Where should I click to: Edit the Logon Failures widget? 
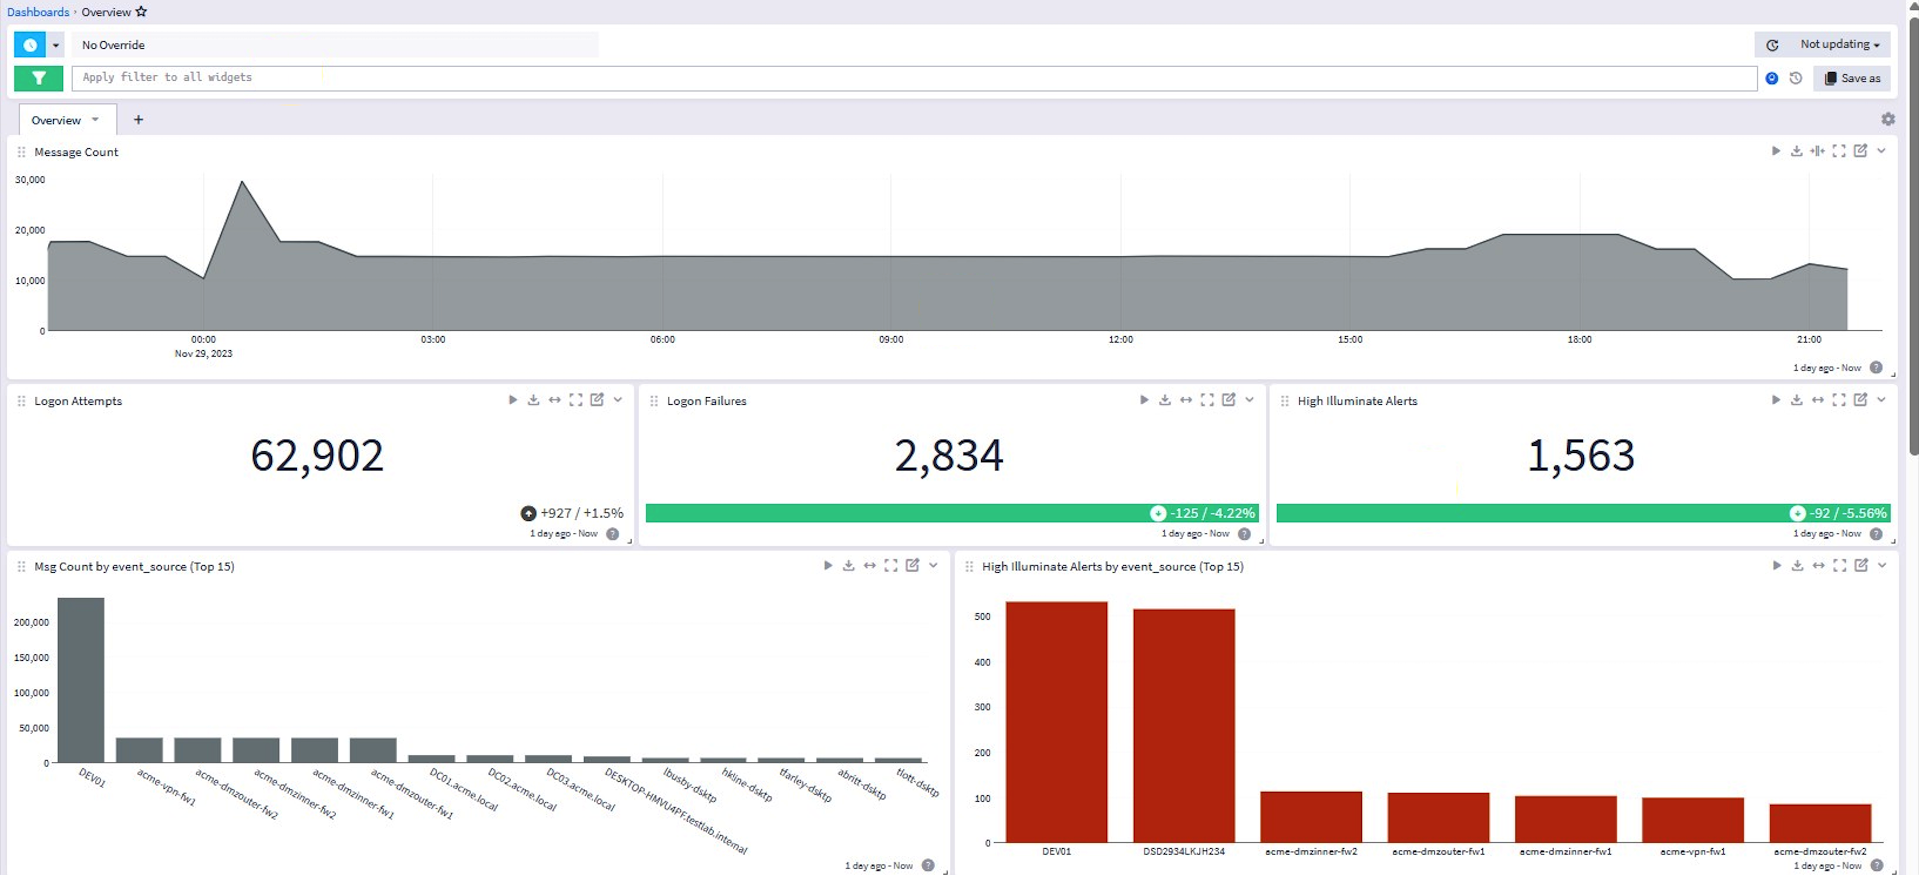click(1228, 400)
